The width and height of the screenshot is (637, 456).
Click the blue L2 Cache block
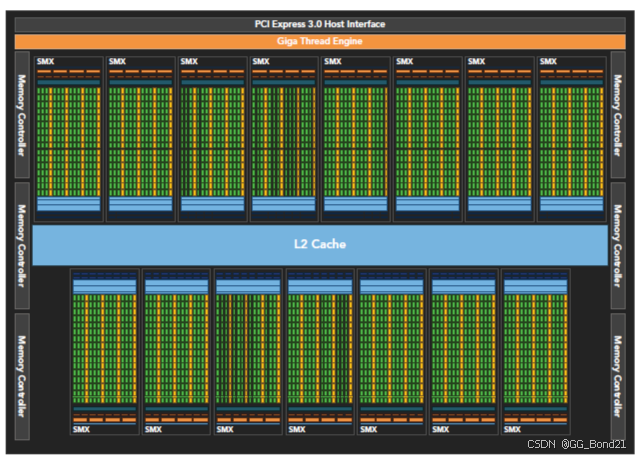pos(320,245)
